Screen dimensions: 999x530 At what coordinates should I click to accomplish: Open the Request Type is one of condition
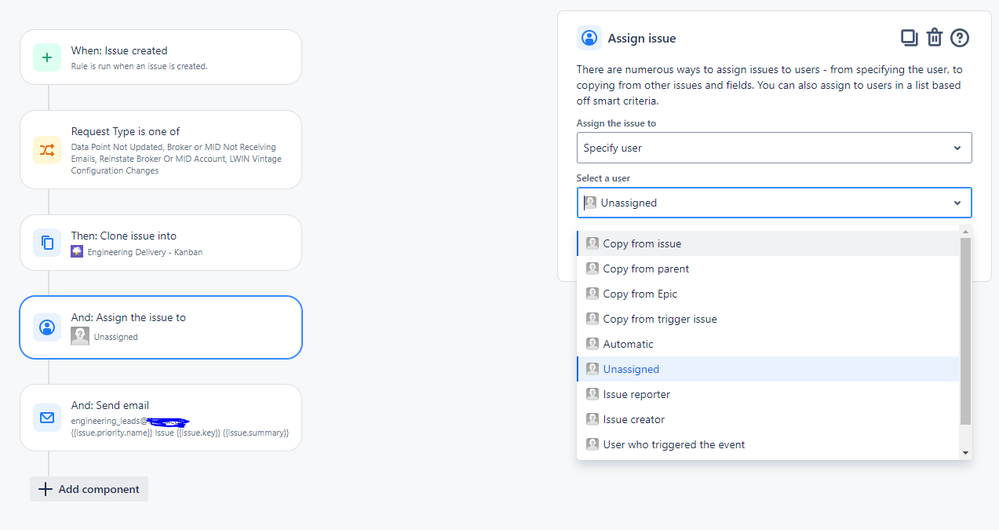pyautogui.click(x=161, y=150)
